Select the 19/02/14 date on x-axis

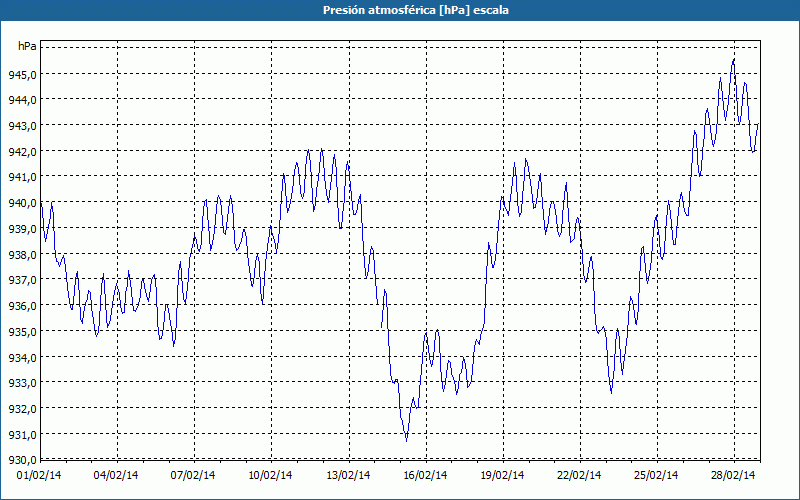pos(502,476)
